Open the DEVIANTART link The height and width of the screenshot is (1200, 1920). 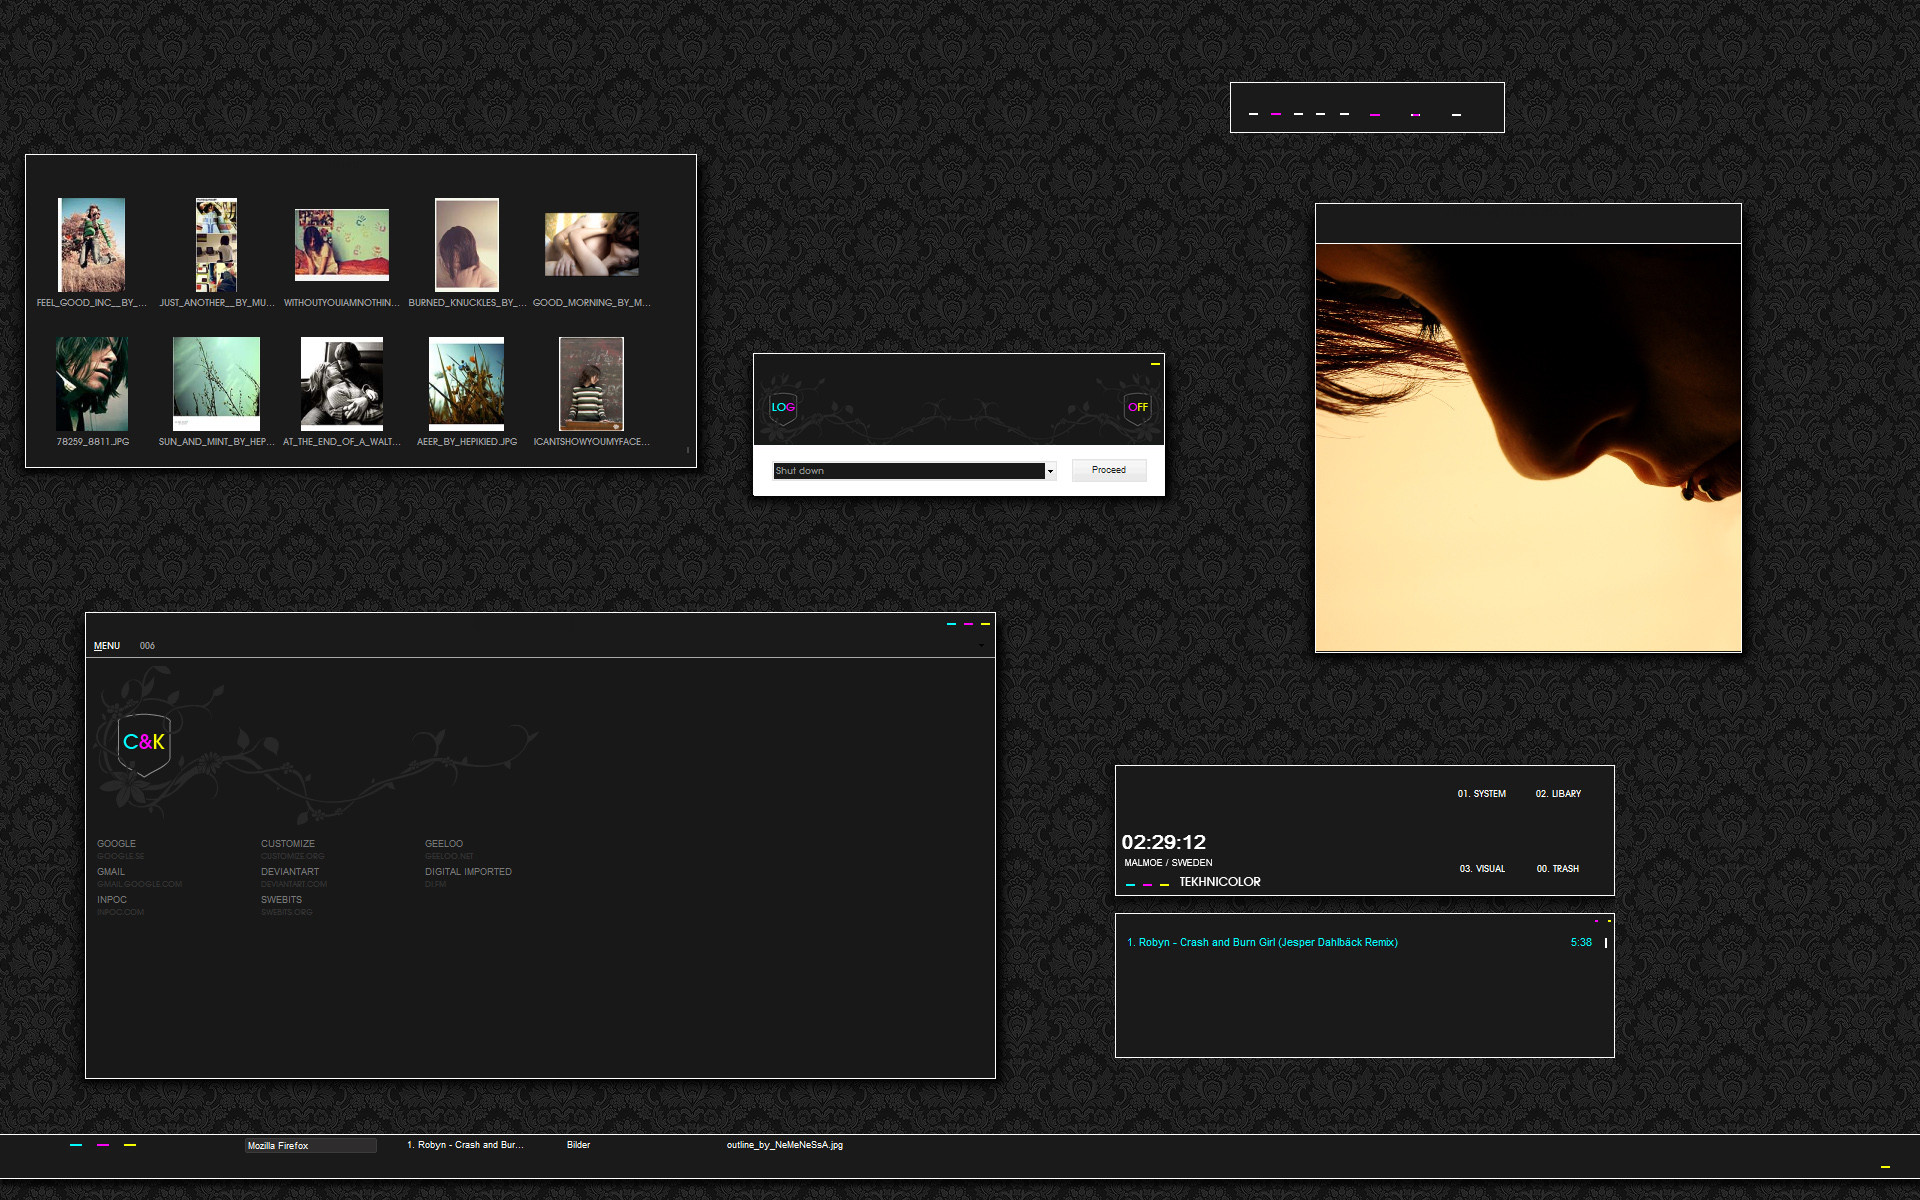point(290,872)
